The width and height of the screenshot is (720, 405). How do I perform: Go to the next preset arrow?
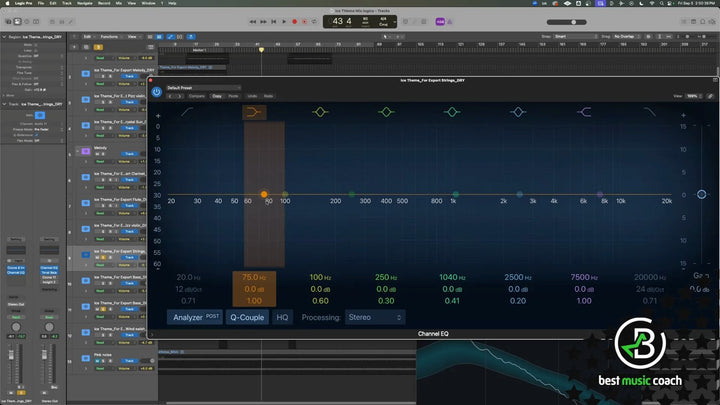pos(180,96)
